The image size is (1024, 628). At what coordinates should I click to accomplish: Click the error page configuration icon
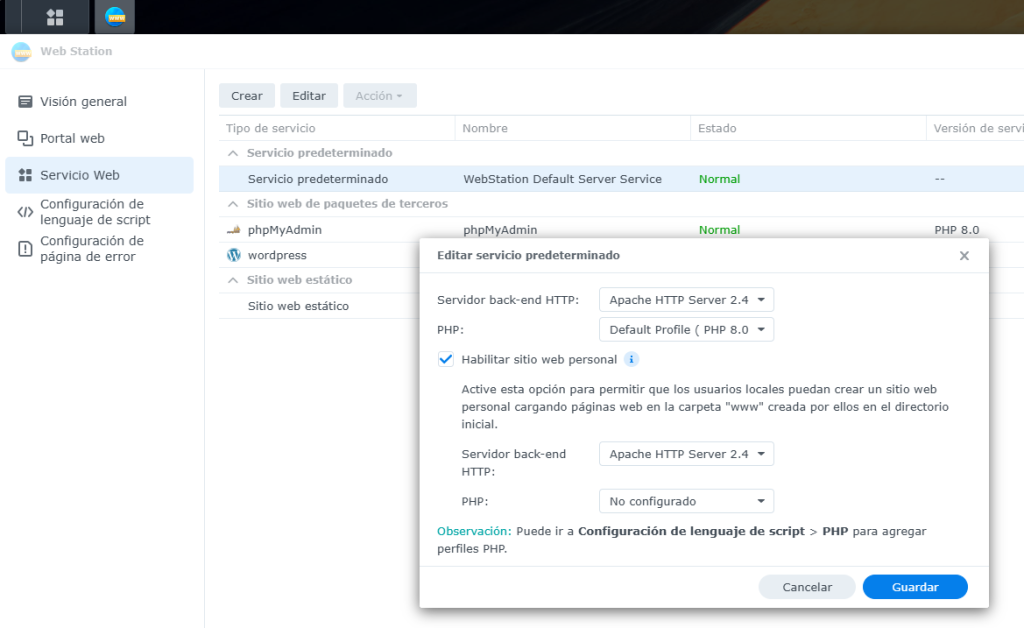click(x=25, y=249)
